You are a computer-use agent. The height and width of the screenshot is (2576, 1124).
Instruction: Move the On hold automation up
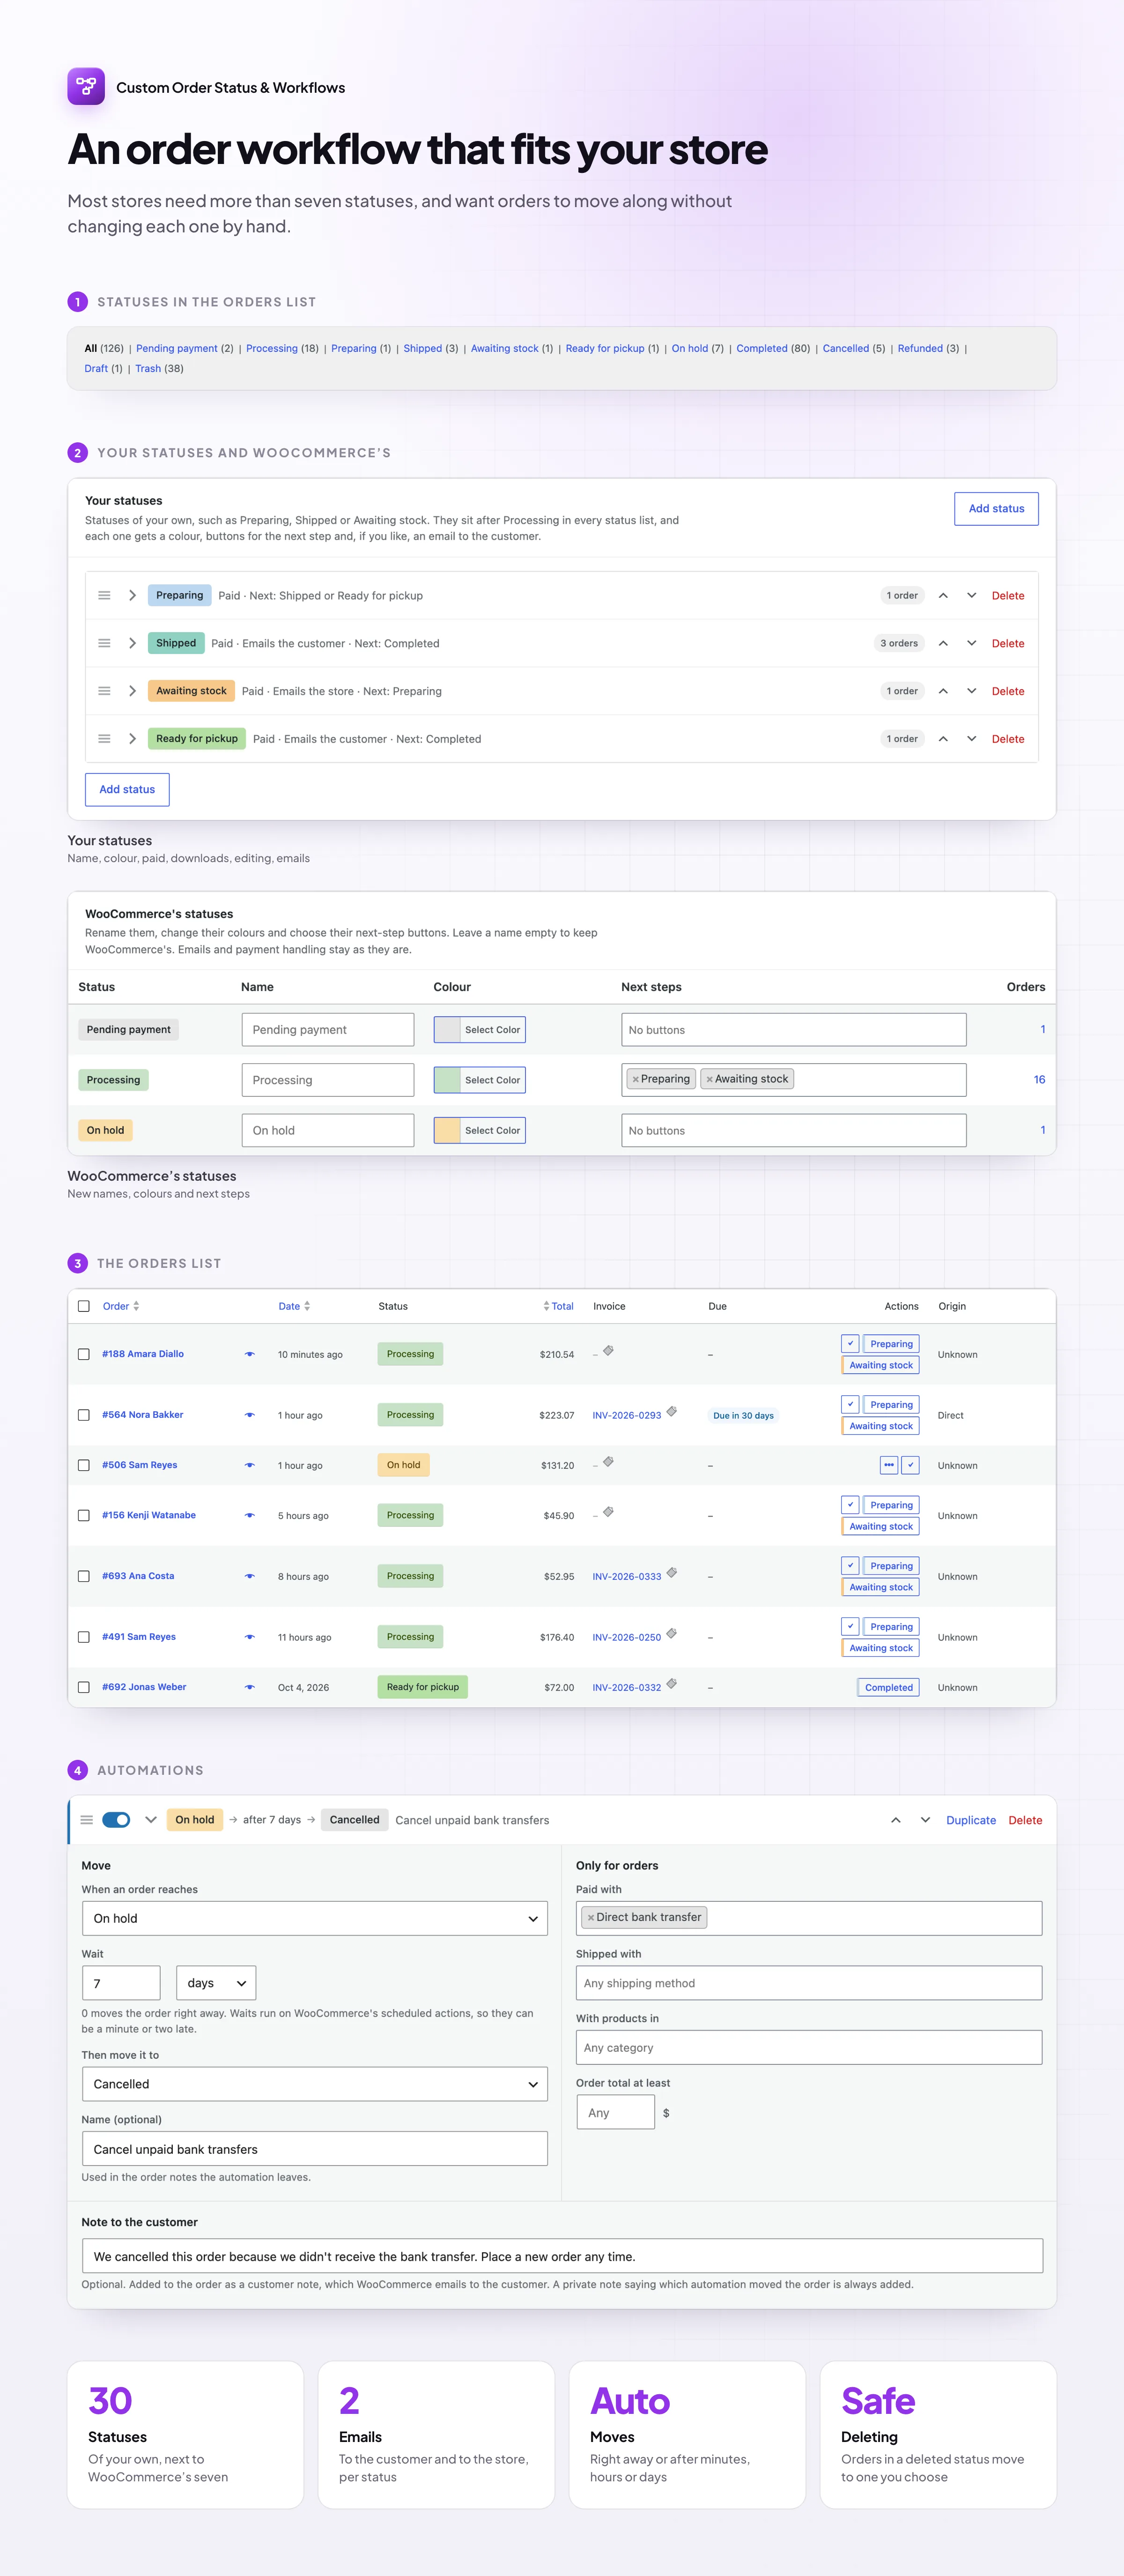tap(896, 1820)
